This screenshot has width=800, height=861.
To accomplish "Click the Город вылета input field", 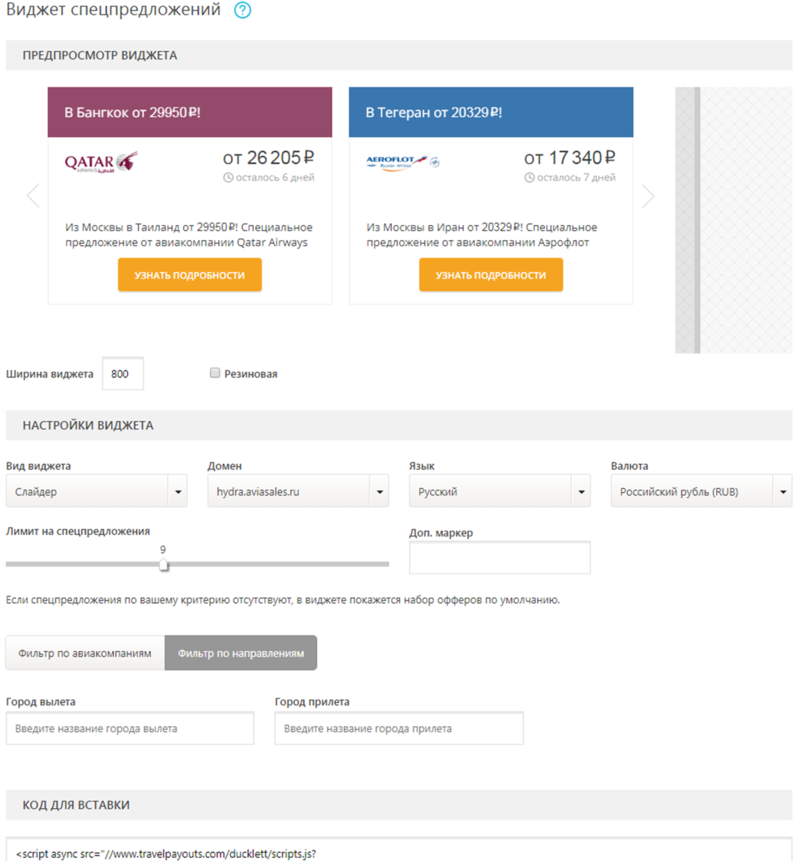I will [130, 729].
